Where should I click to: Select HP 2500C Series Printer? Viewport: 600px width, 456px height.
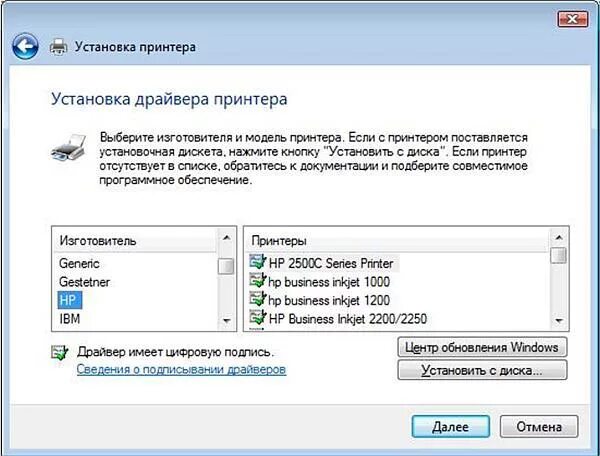click(x=331, y=263)
